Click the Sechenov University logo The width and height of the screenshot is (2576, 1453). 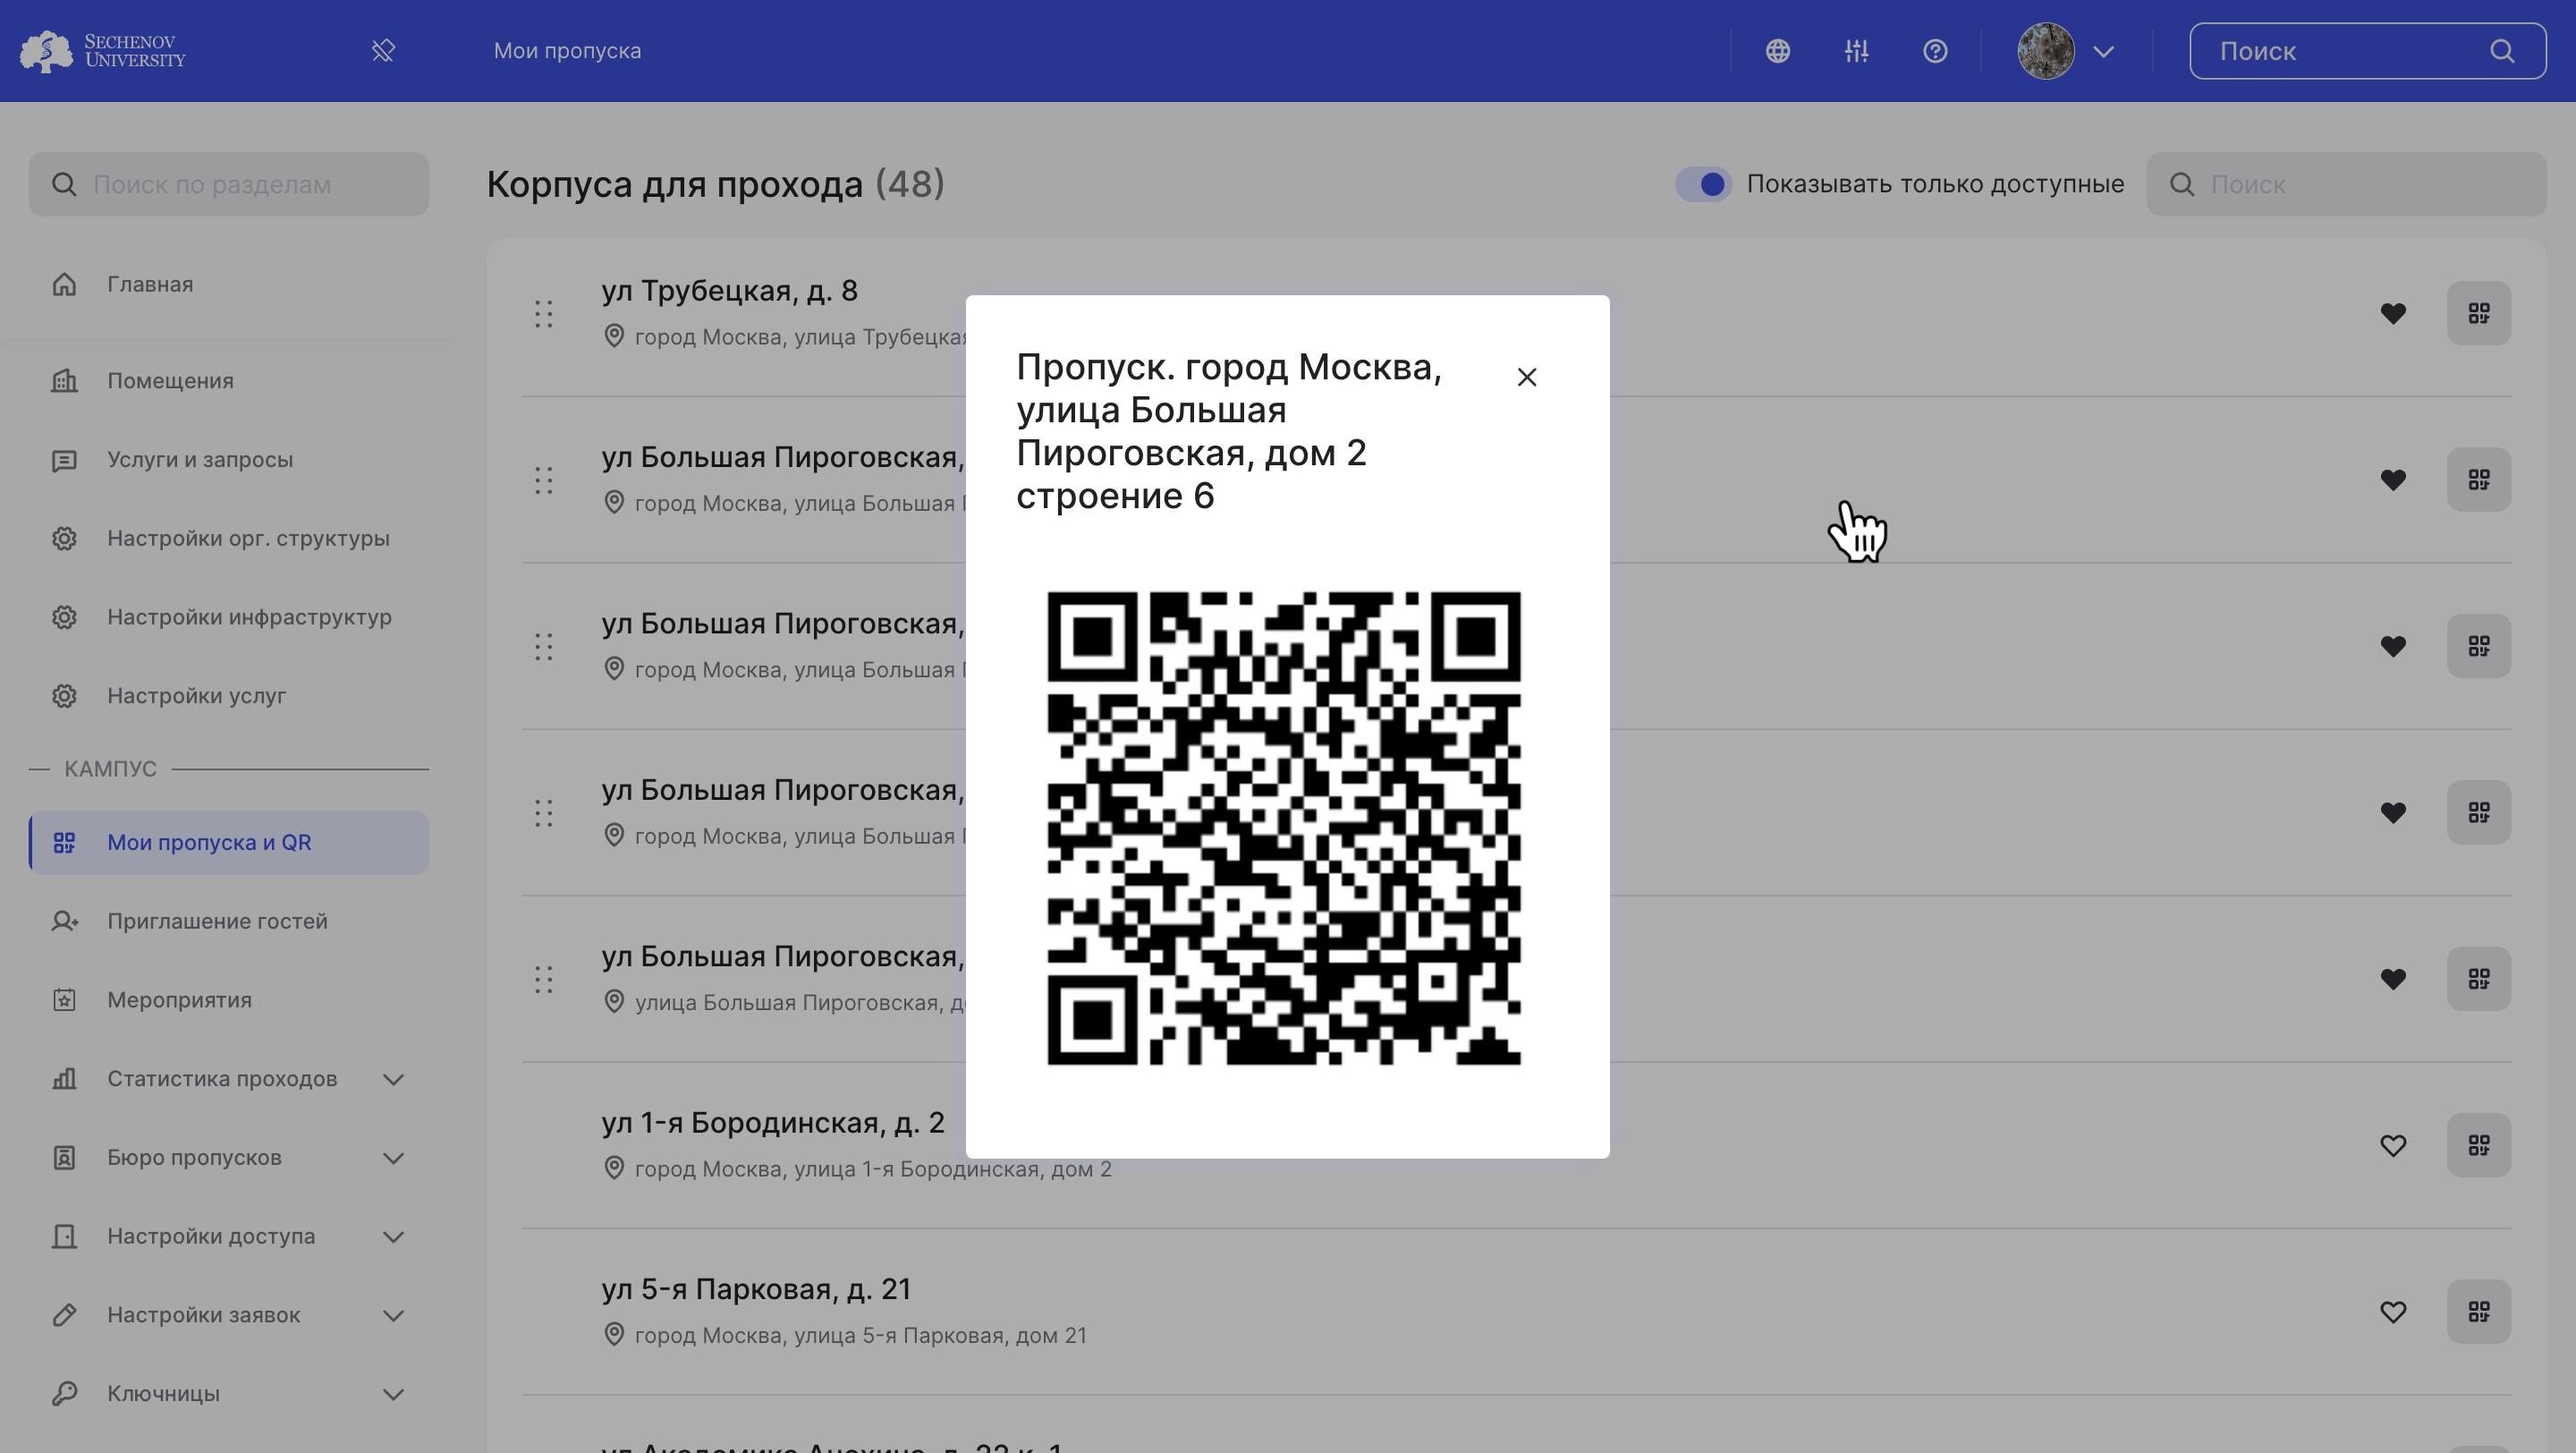click(x=103, y=51)
